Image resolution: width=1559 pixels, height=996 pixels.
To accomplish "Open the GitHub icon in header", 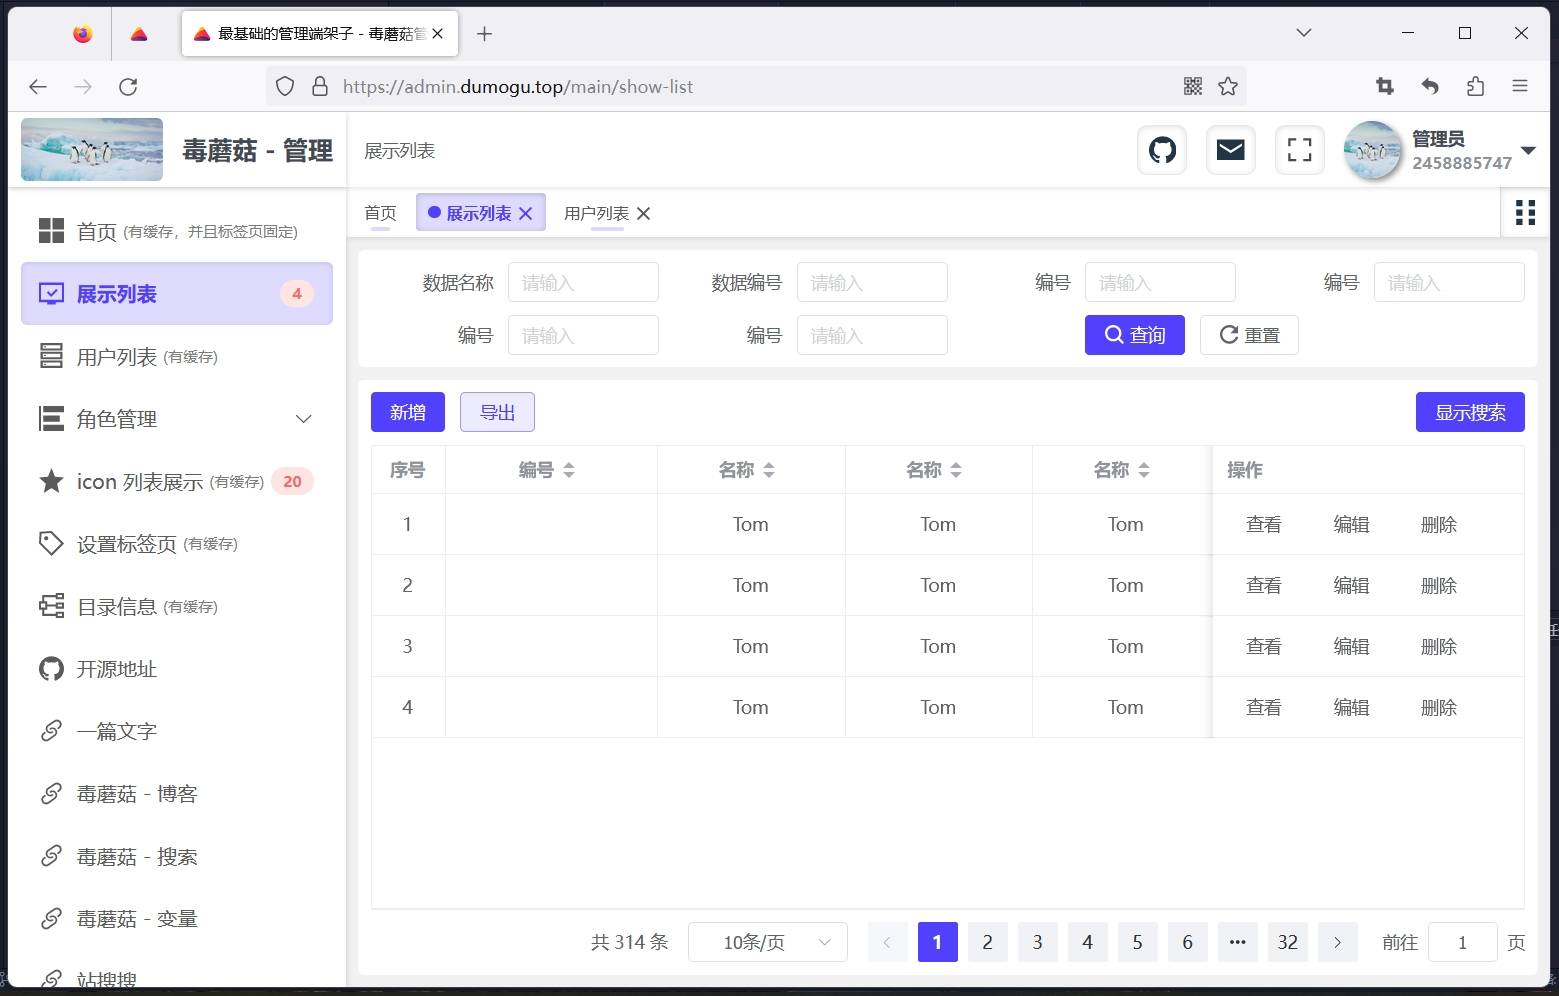I will (1162, 150).
